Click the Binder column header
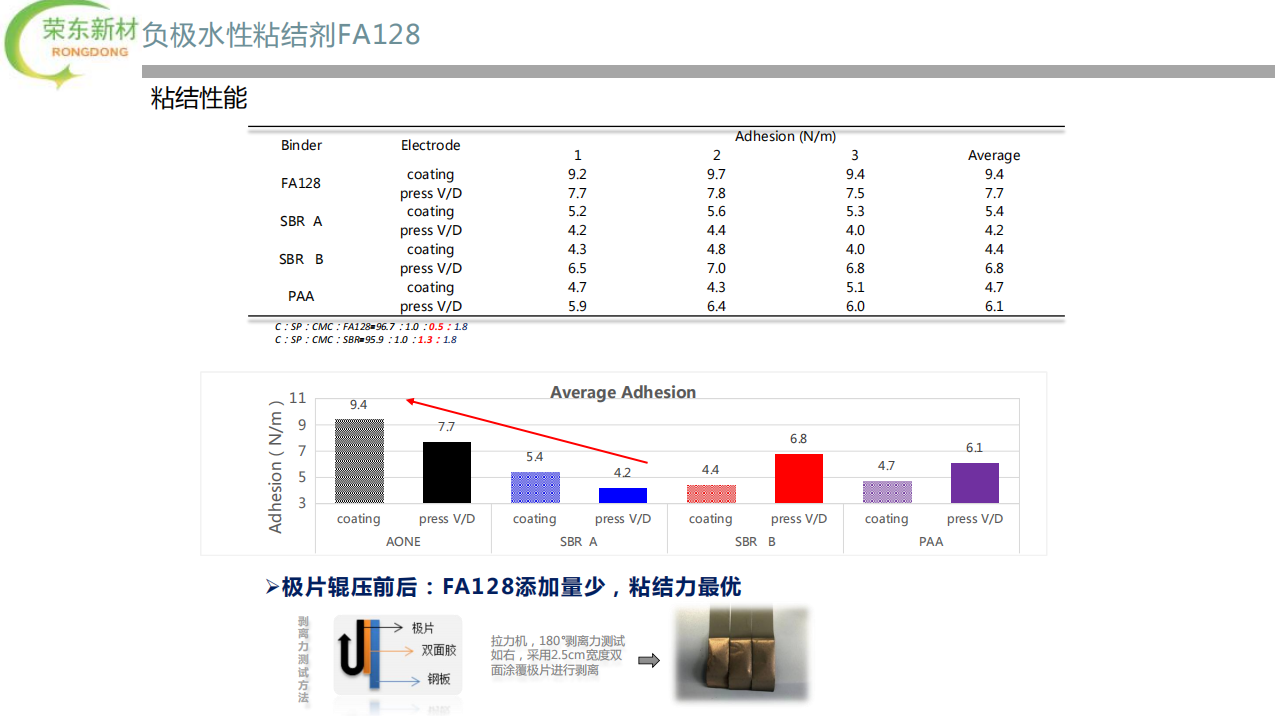 click(x=301, y=145)
